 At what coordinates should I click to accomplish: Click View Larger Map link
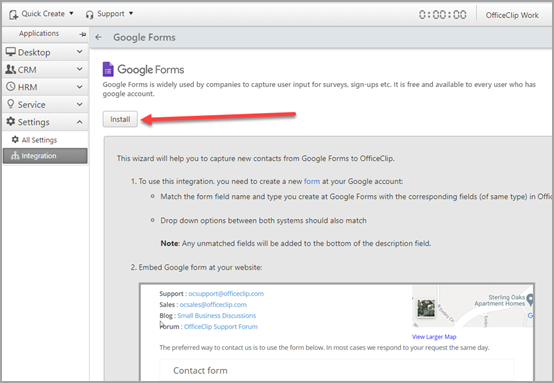tap(434, 337)
